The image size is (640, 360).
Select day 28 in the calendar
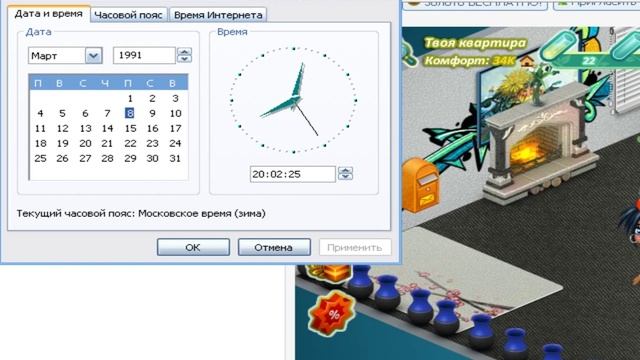tap(107, 158)
